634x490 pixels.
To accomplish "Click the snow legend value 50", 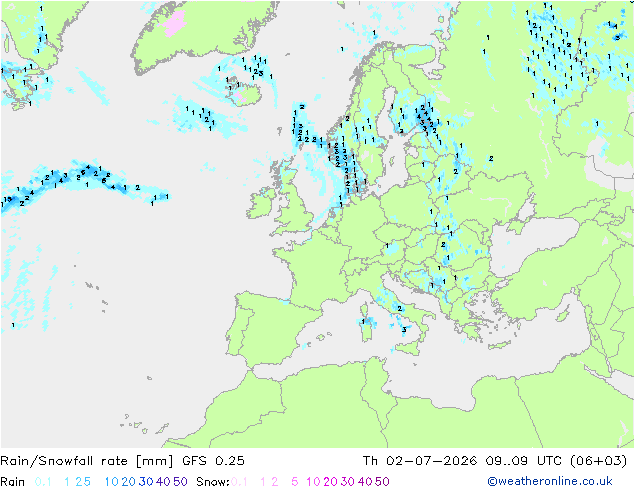I will 382,482.
